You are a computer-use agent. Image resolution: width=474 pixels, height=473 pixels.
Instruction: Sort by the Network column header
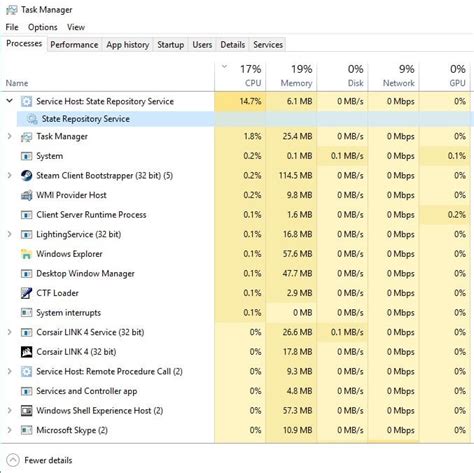click(394, 77)
